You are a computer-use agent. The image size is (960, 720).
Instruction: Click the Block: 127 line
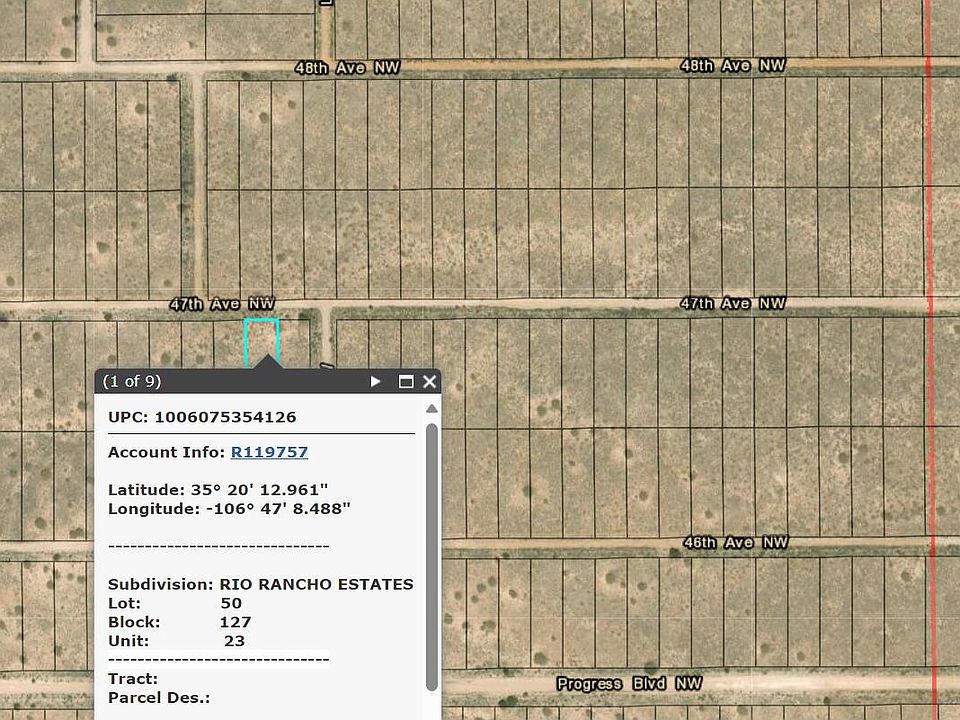tap(179, 622)
